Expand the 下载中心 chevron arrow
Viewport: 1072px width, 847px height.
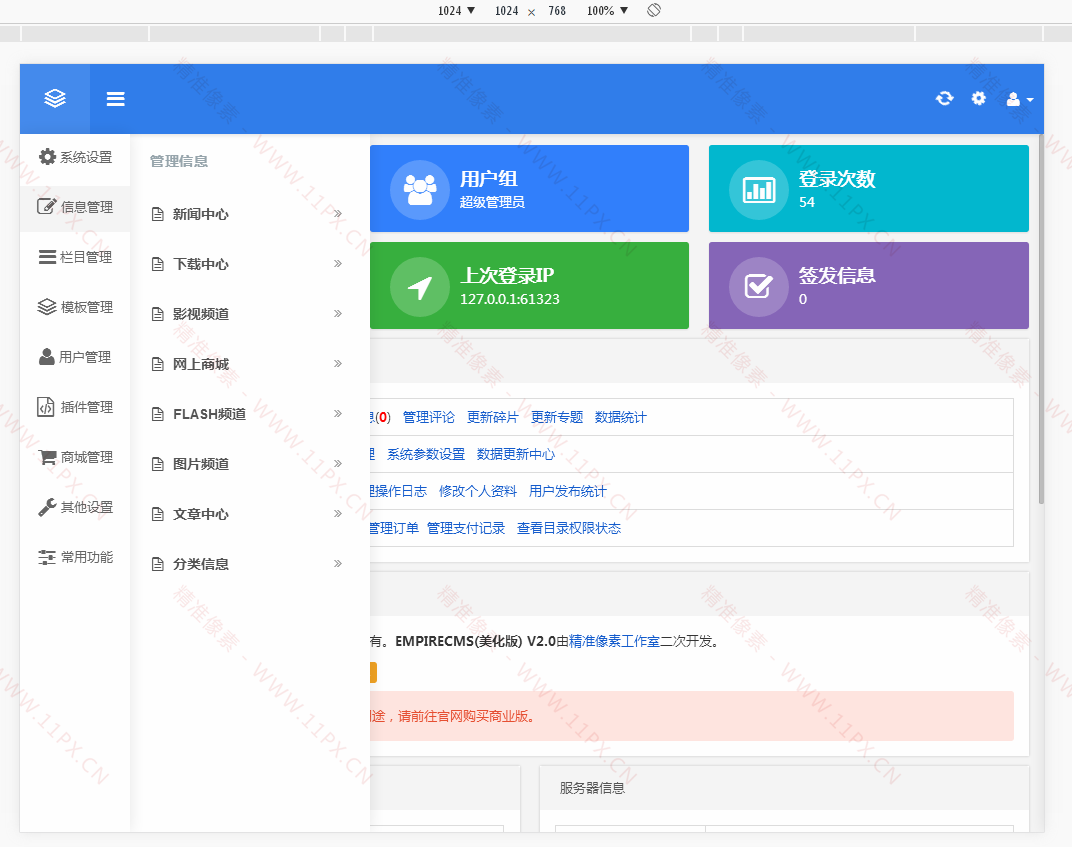tap(338, 263)
